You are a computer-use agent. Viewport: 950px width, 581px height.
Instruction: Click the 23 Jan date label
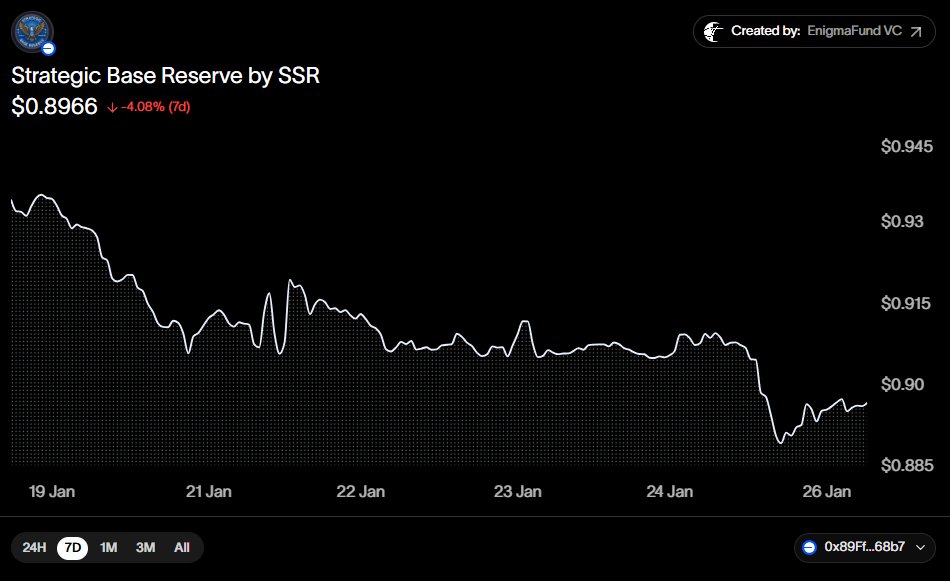(517, 491)
